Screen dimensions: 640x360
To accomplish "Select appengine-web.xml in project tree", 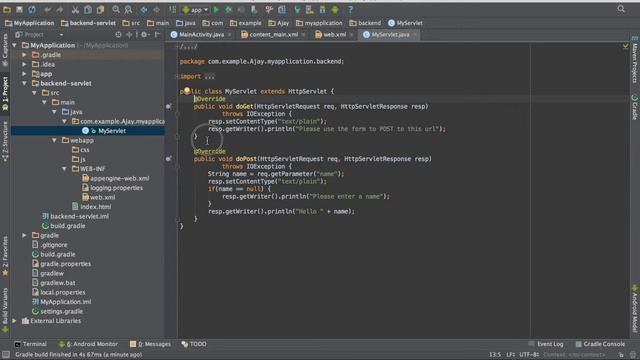I will pyautogui.click(x=116, y=178).
